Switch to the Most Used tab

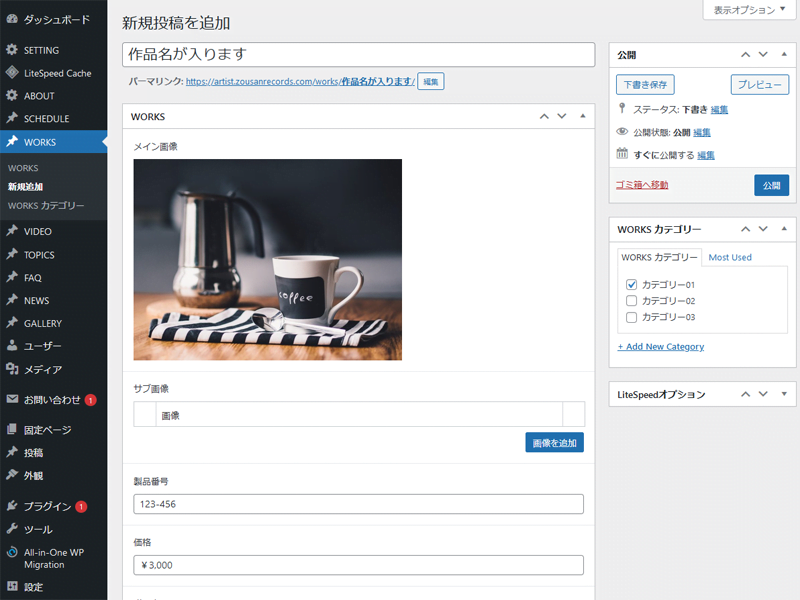pyautogui.click(x=729, y=257)
